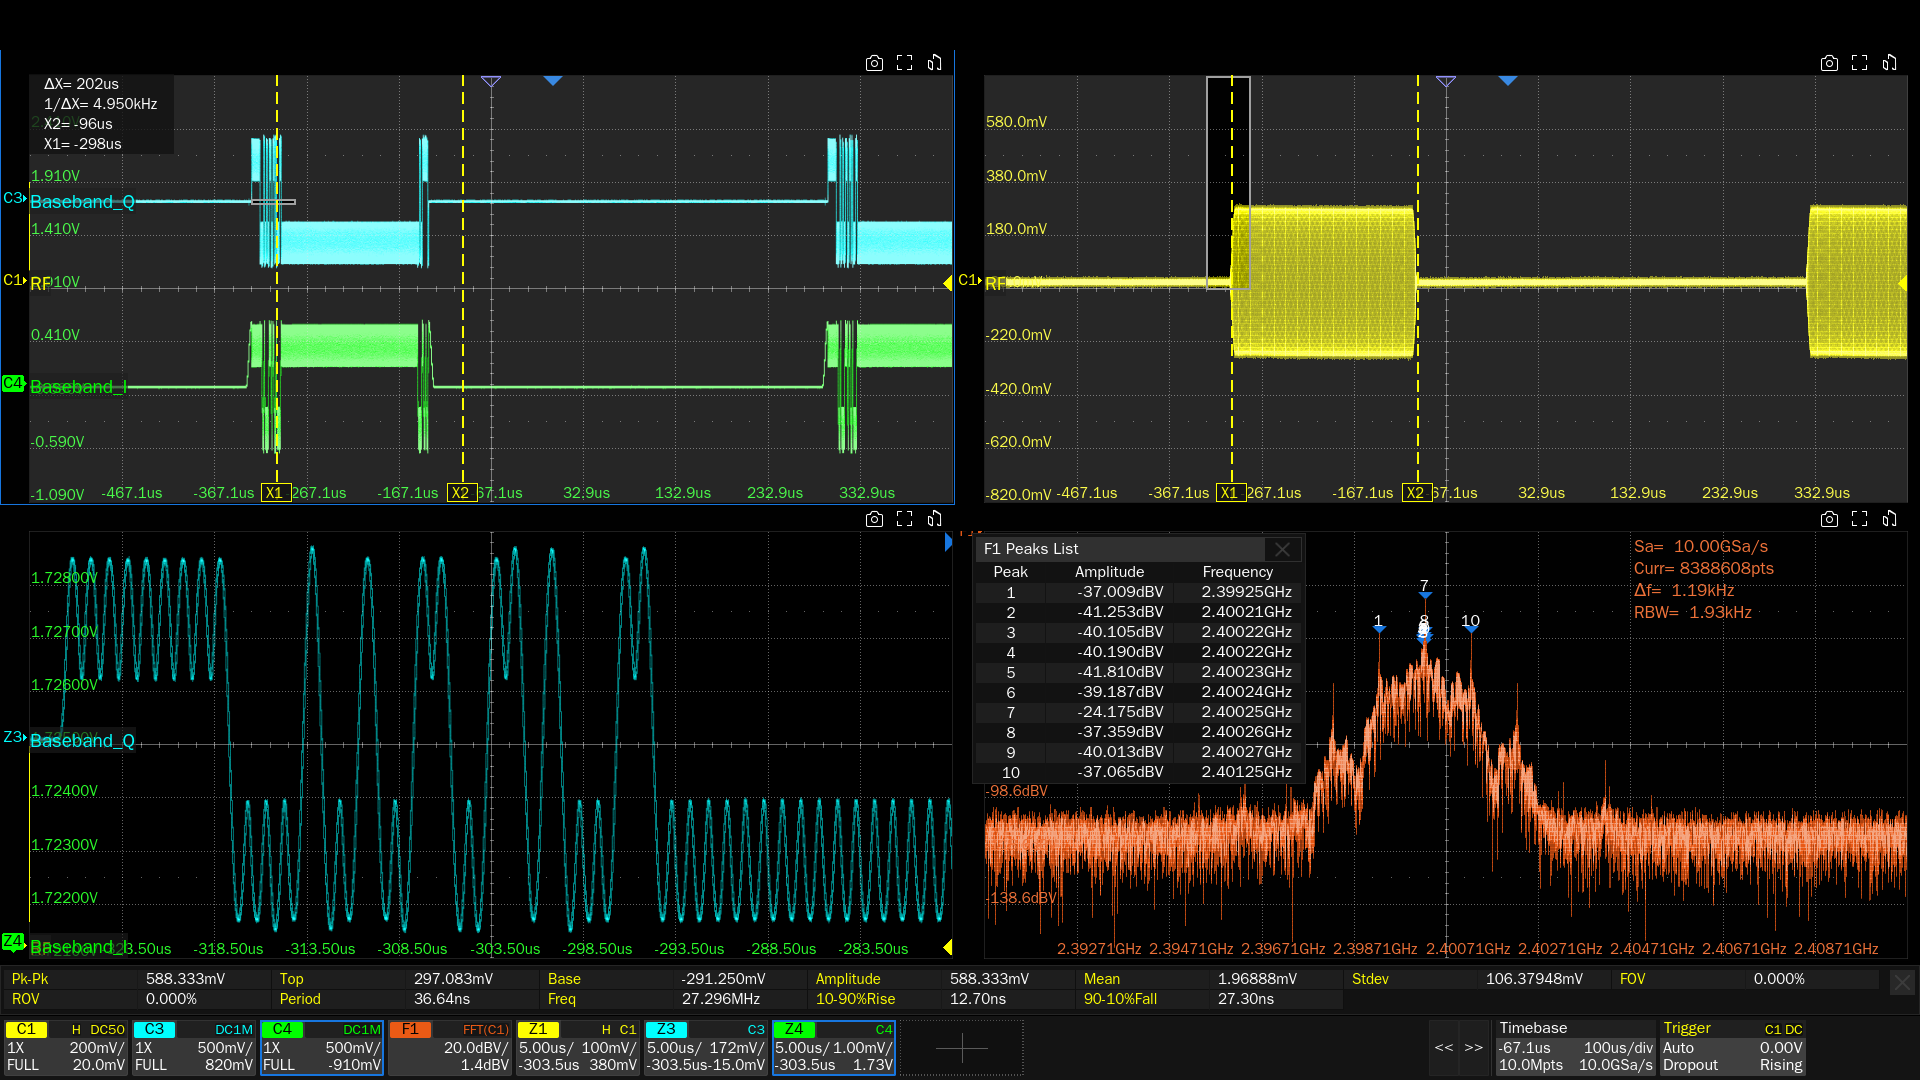Open the Z3 zoom trace settings

706,1047
